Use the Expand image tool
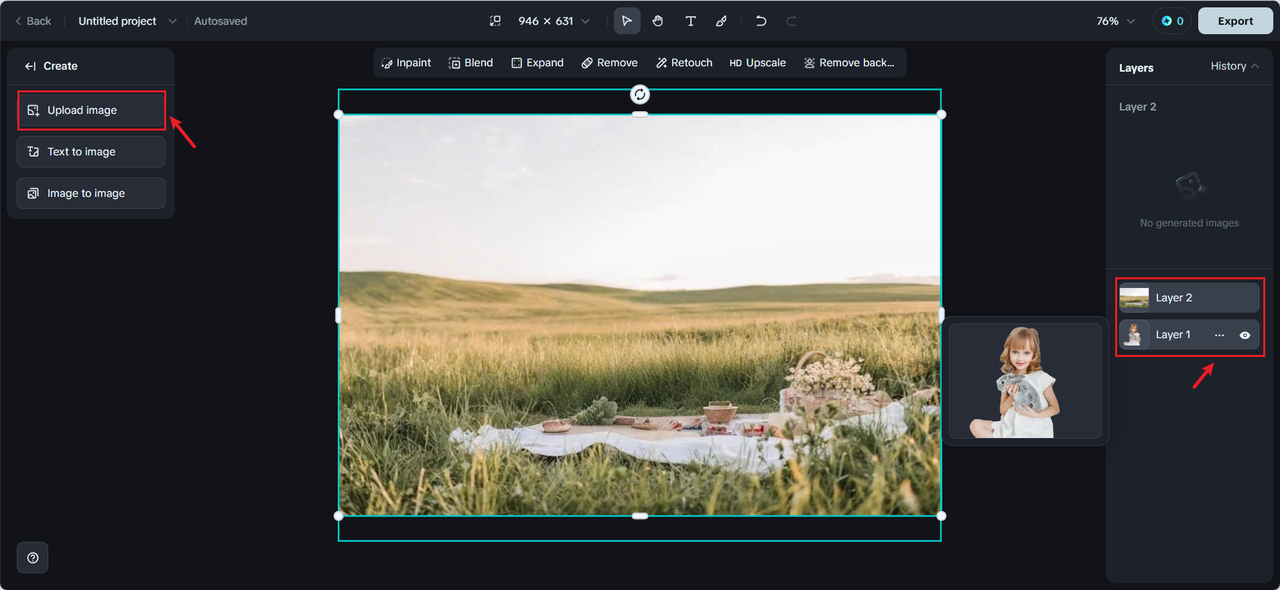 pyautogui.click(x=538, y=63)
